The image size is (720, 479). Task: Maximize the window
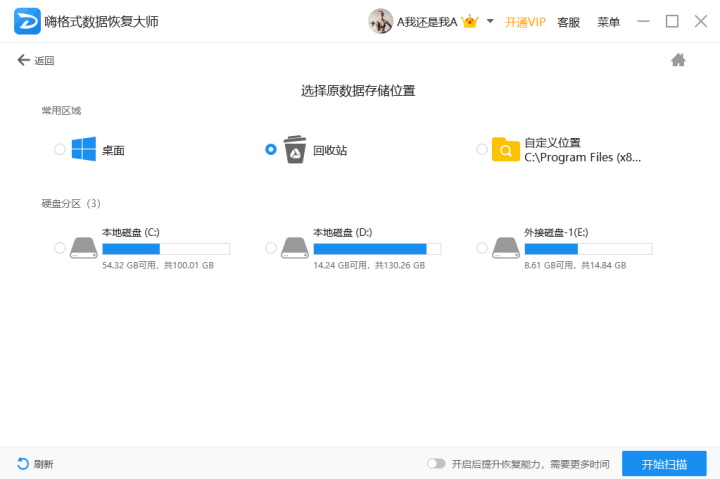tap(672, 21)
